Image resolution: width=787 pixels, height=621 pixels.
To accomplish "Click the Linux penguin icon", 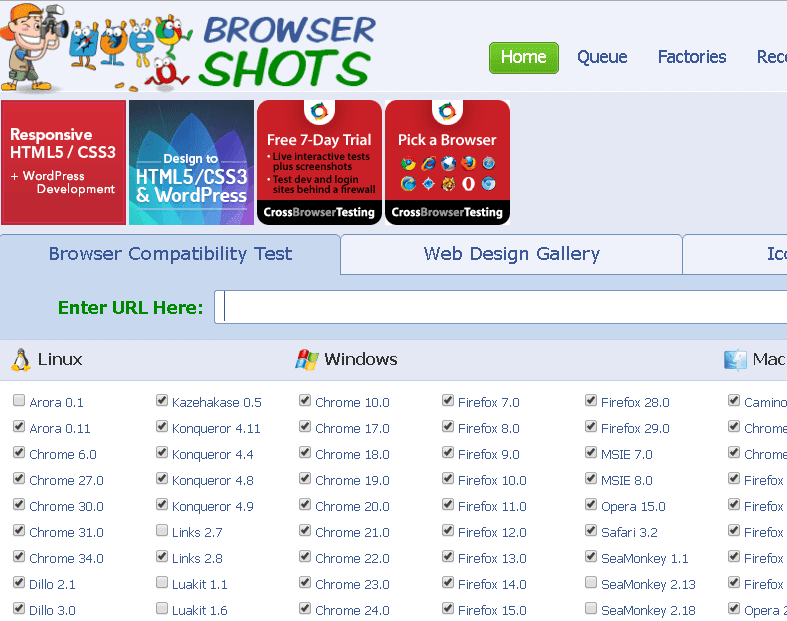I will click(21, 359).
